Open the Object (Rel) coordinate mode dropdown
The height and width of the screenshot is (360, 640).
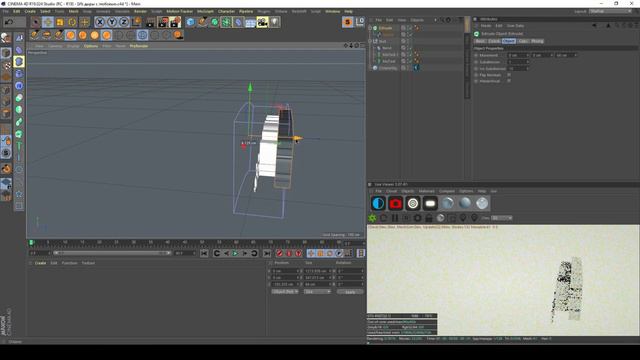click(x=284, y=292)
